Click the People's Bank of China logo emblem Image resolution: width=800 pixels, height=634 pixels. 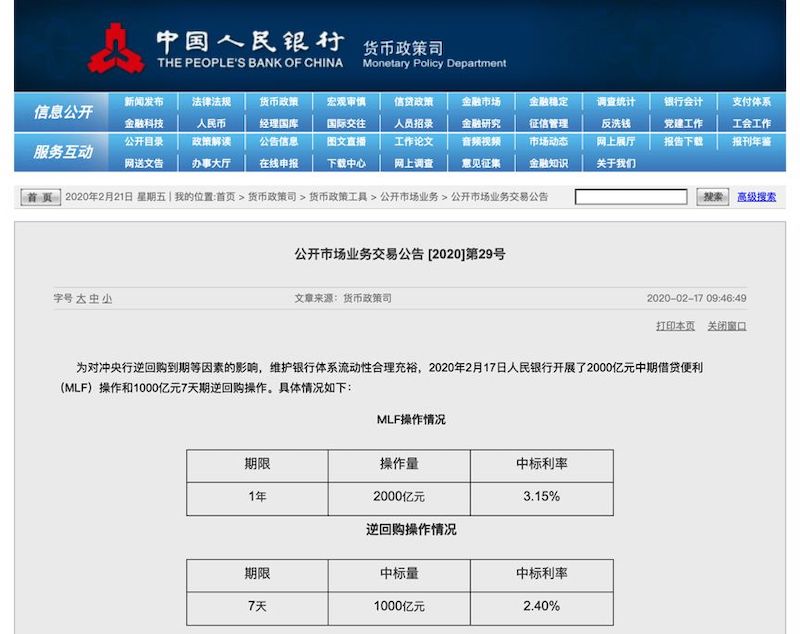pos(115,48)
